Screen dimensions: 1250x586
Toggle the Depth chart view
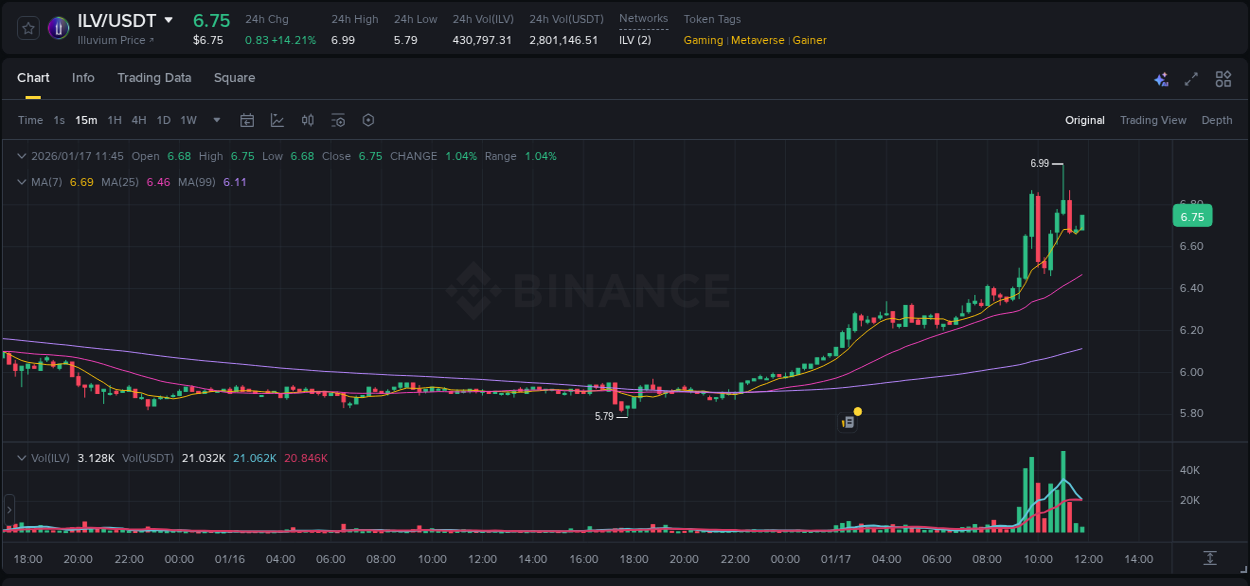[x=1217, y=120]
